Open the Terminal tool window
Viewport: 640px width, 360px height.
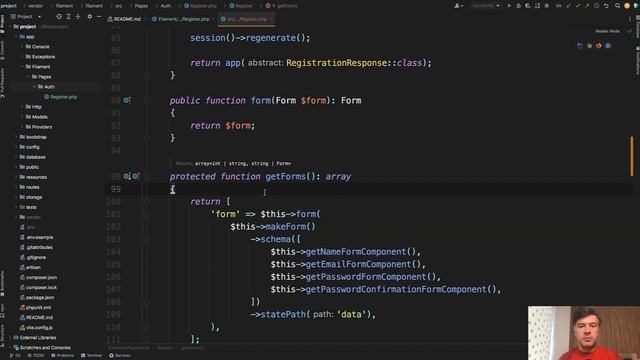click(91, 356)
